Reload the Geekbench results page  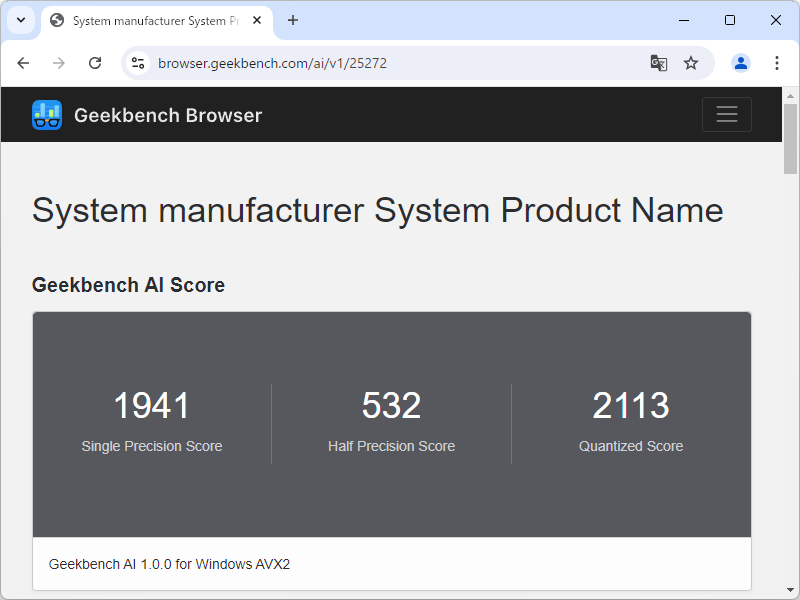coord(95,62)
